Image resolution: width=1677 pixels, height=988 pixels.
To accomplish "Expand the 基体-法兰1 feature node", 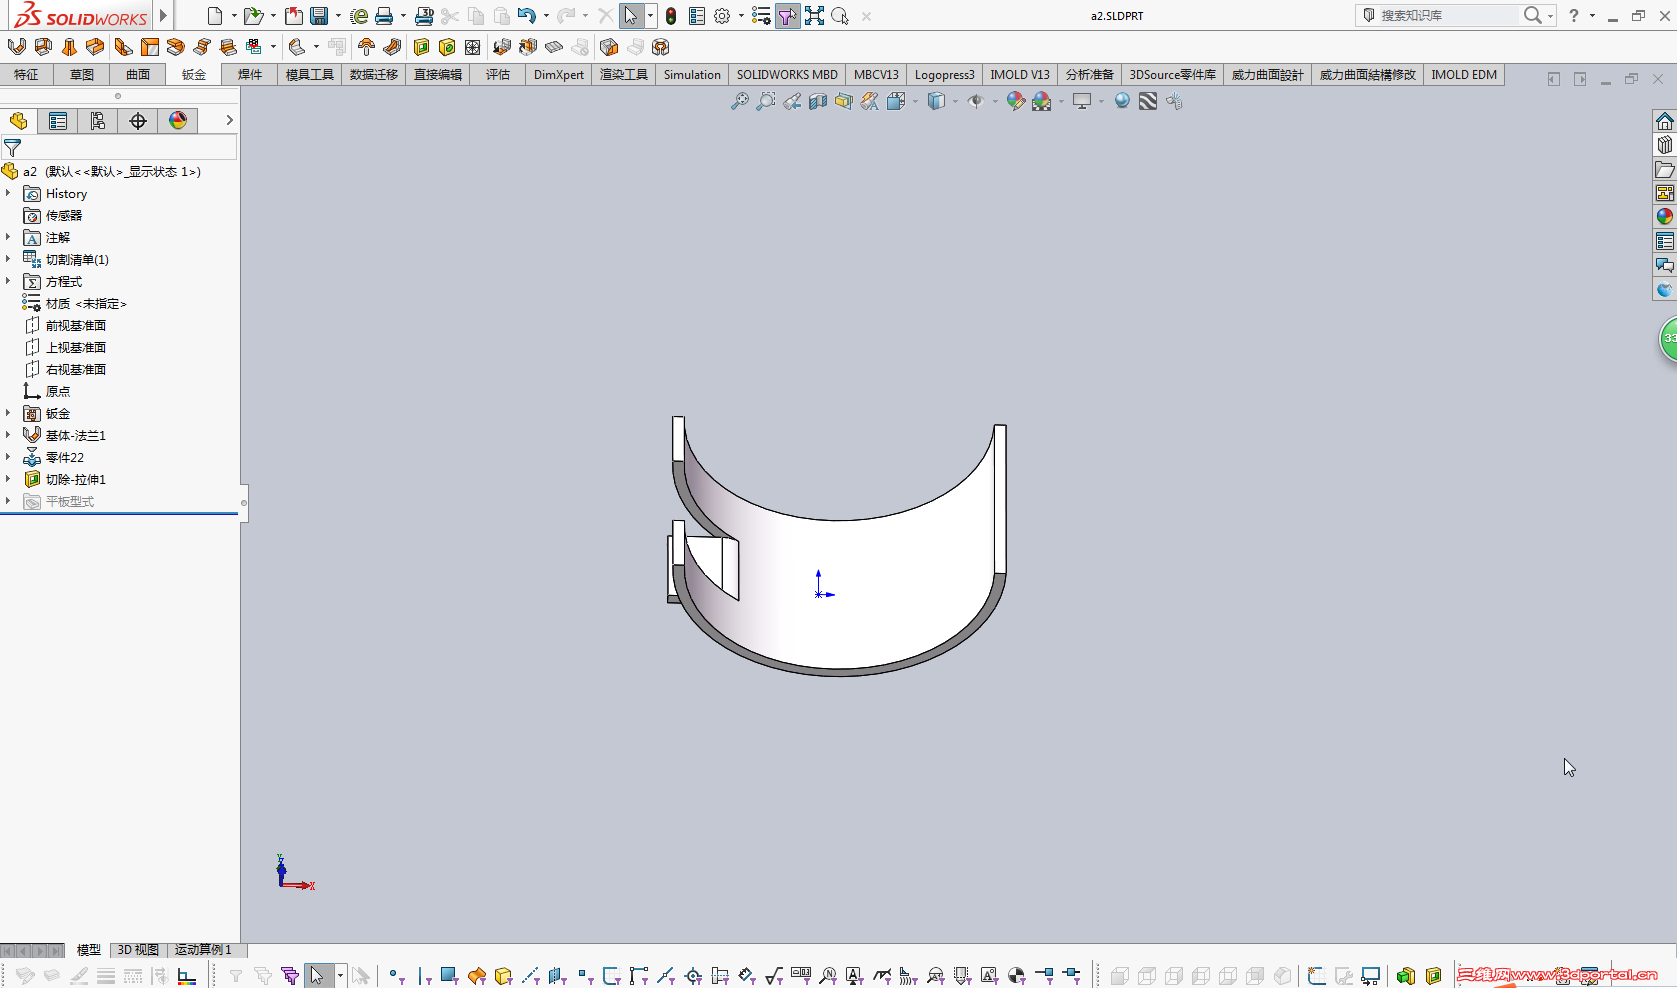I will [8, 435].
